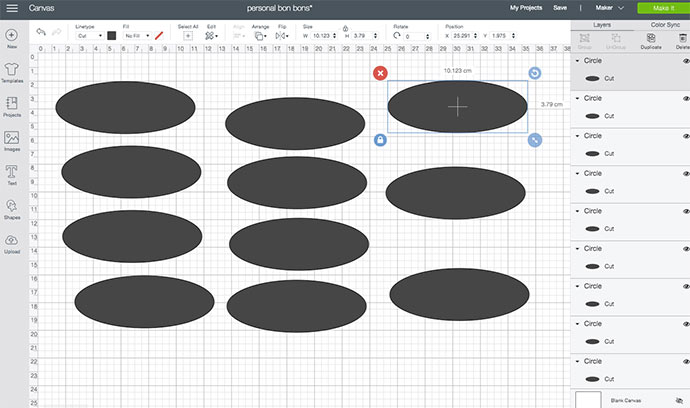Click the Height input field
This screenshot has height=408, width=690.
363,36
